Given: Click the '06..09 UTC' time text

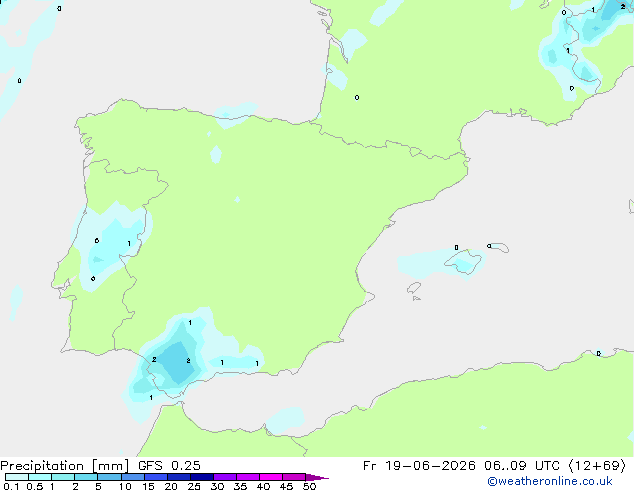Looking at the screenshot, I should [x=522, y=466].
